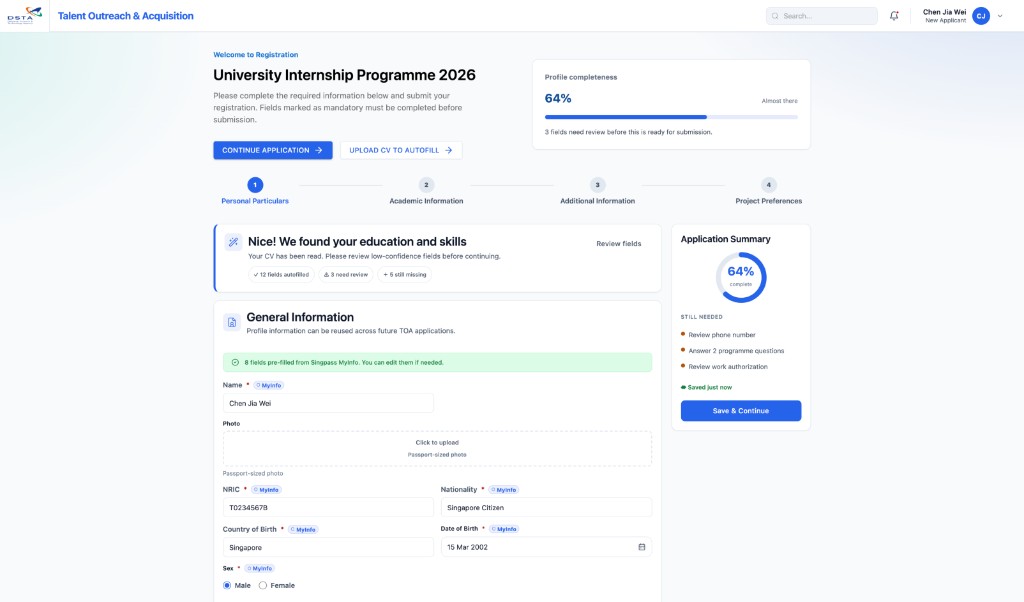
Task: Click the search magnifier icon
Action: [x=775, y=16]
